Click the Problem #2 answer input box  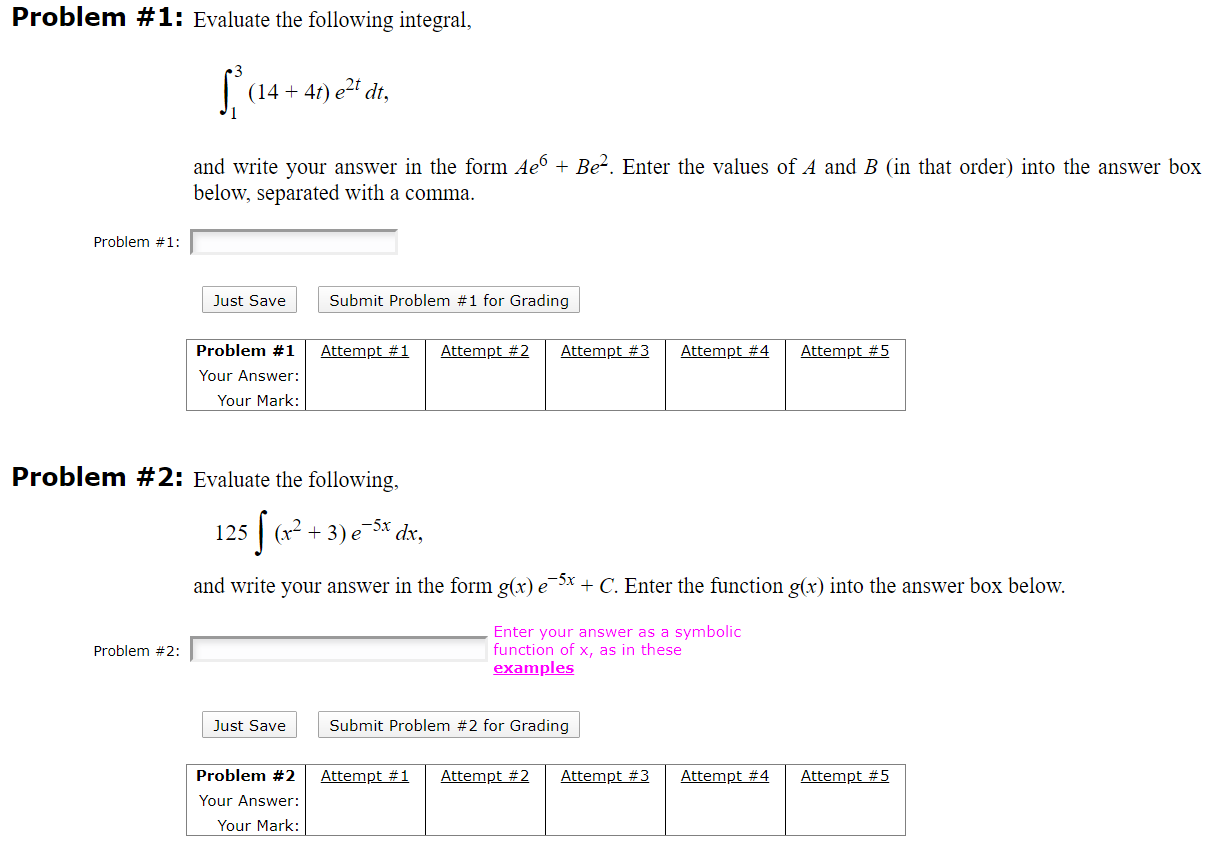337,649
